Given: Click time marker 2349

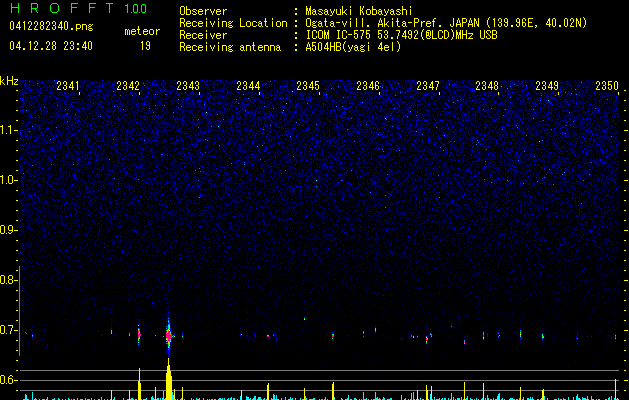Looking at the screenshot, I should 547,85.
